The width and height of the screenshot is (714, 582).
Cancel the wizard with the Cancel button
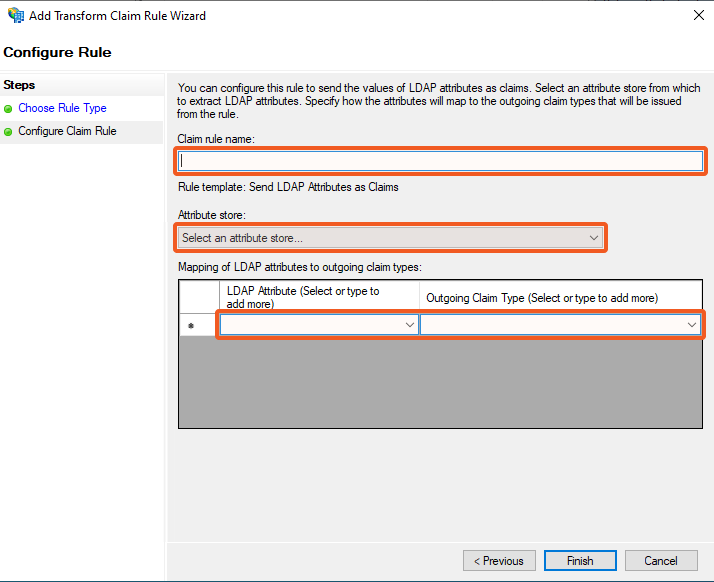pos(660,561)
